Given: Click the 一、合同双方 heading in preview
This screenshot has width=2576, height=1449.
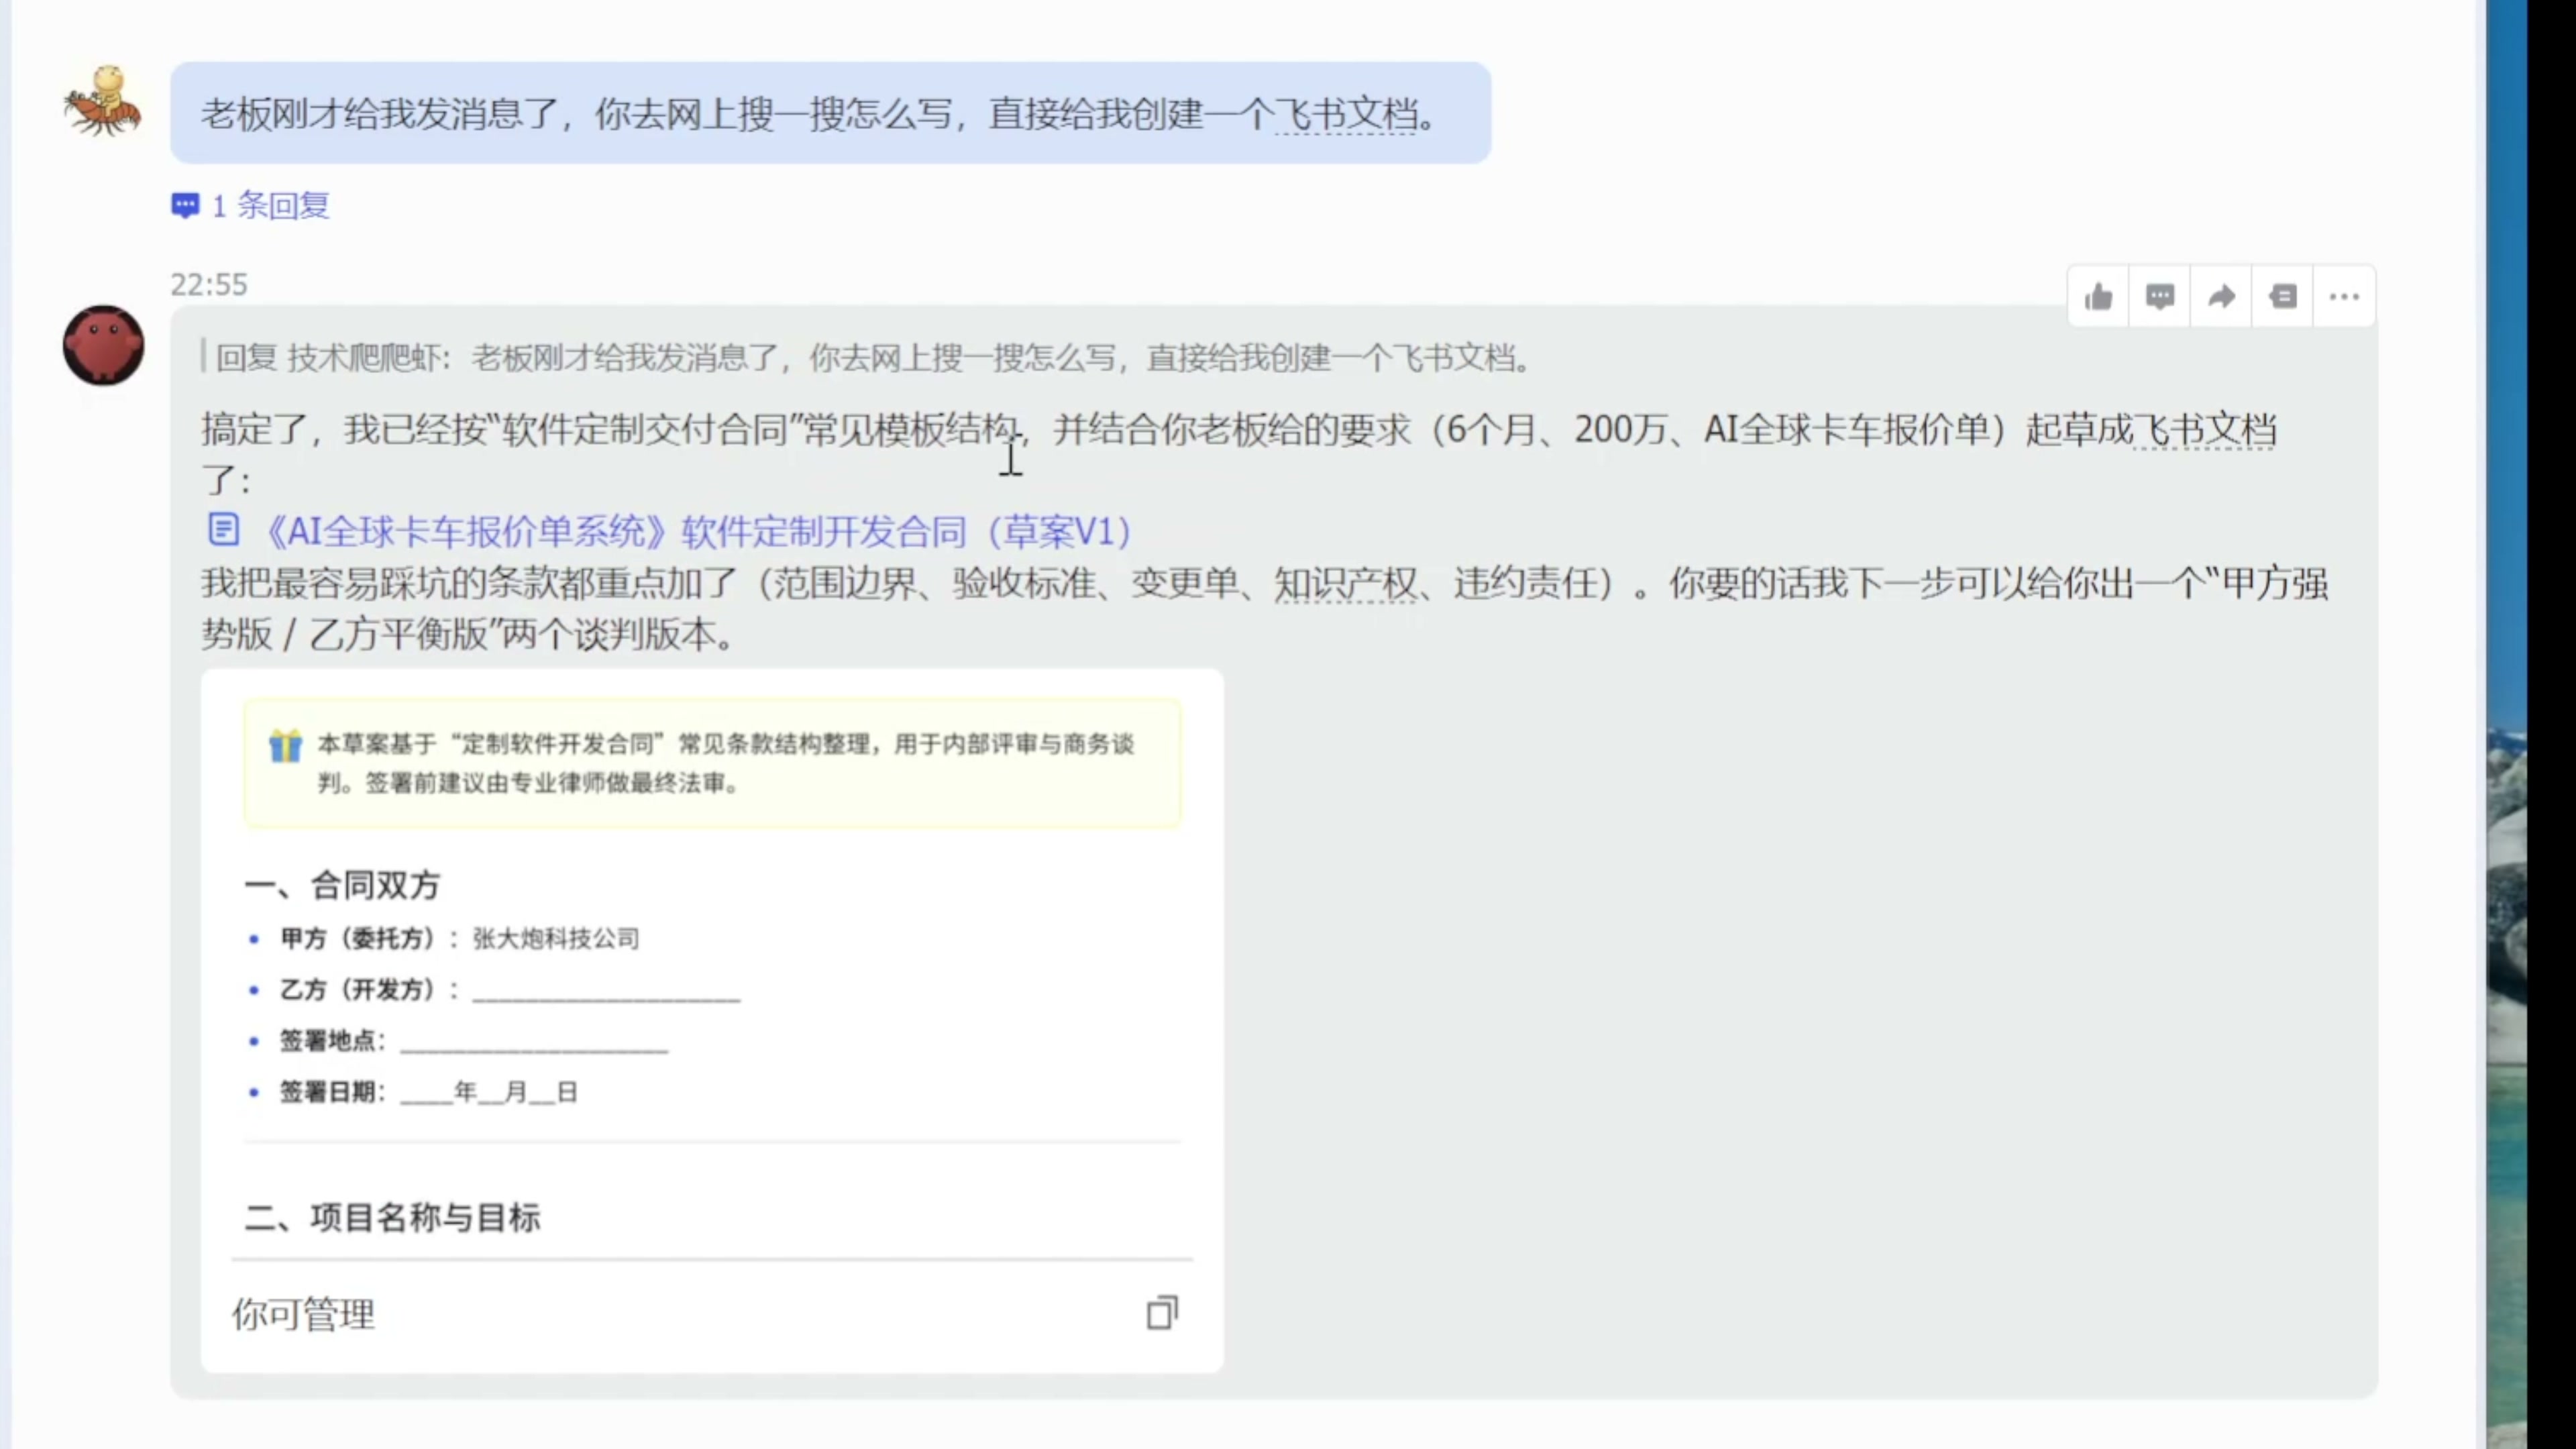Looking at the screenshot, I should click(x=343, y=885).
